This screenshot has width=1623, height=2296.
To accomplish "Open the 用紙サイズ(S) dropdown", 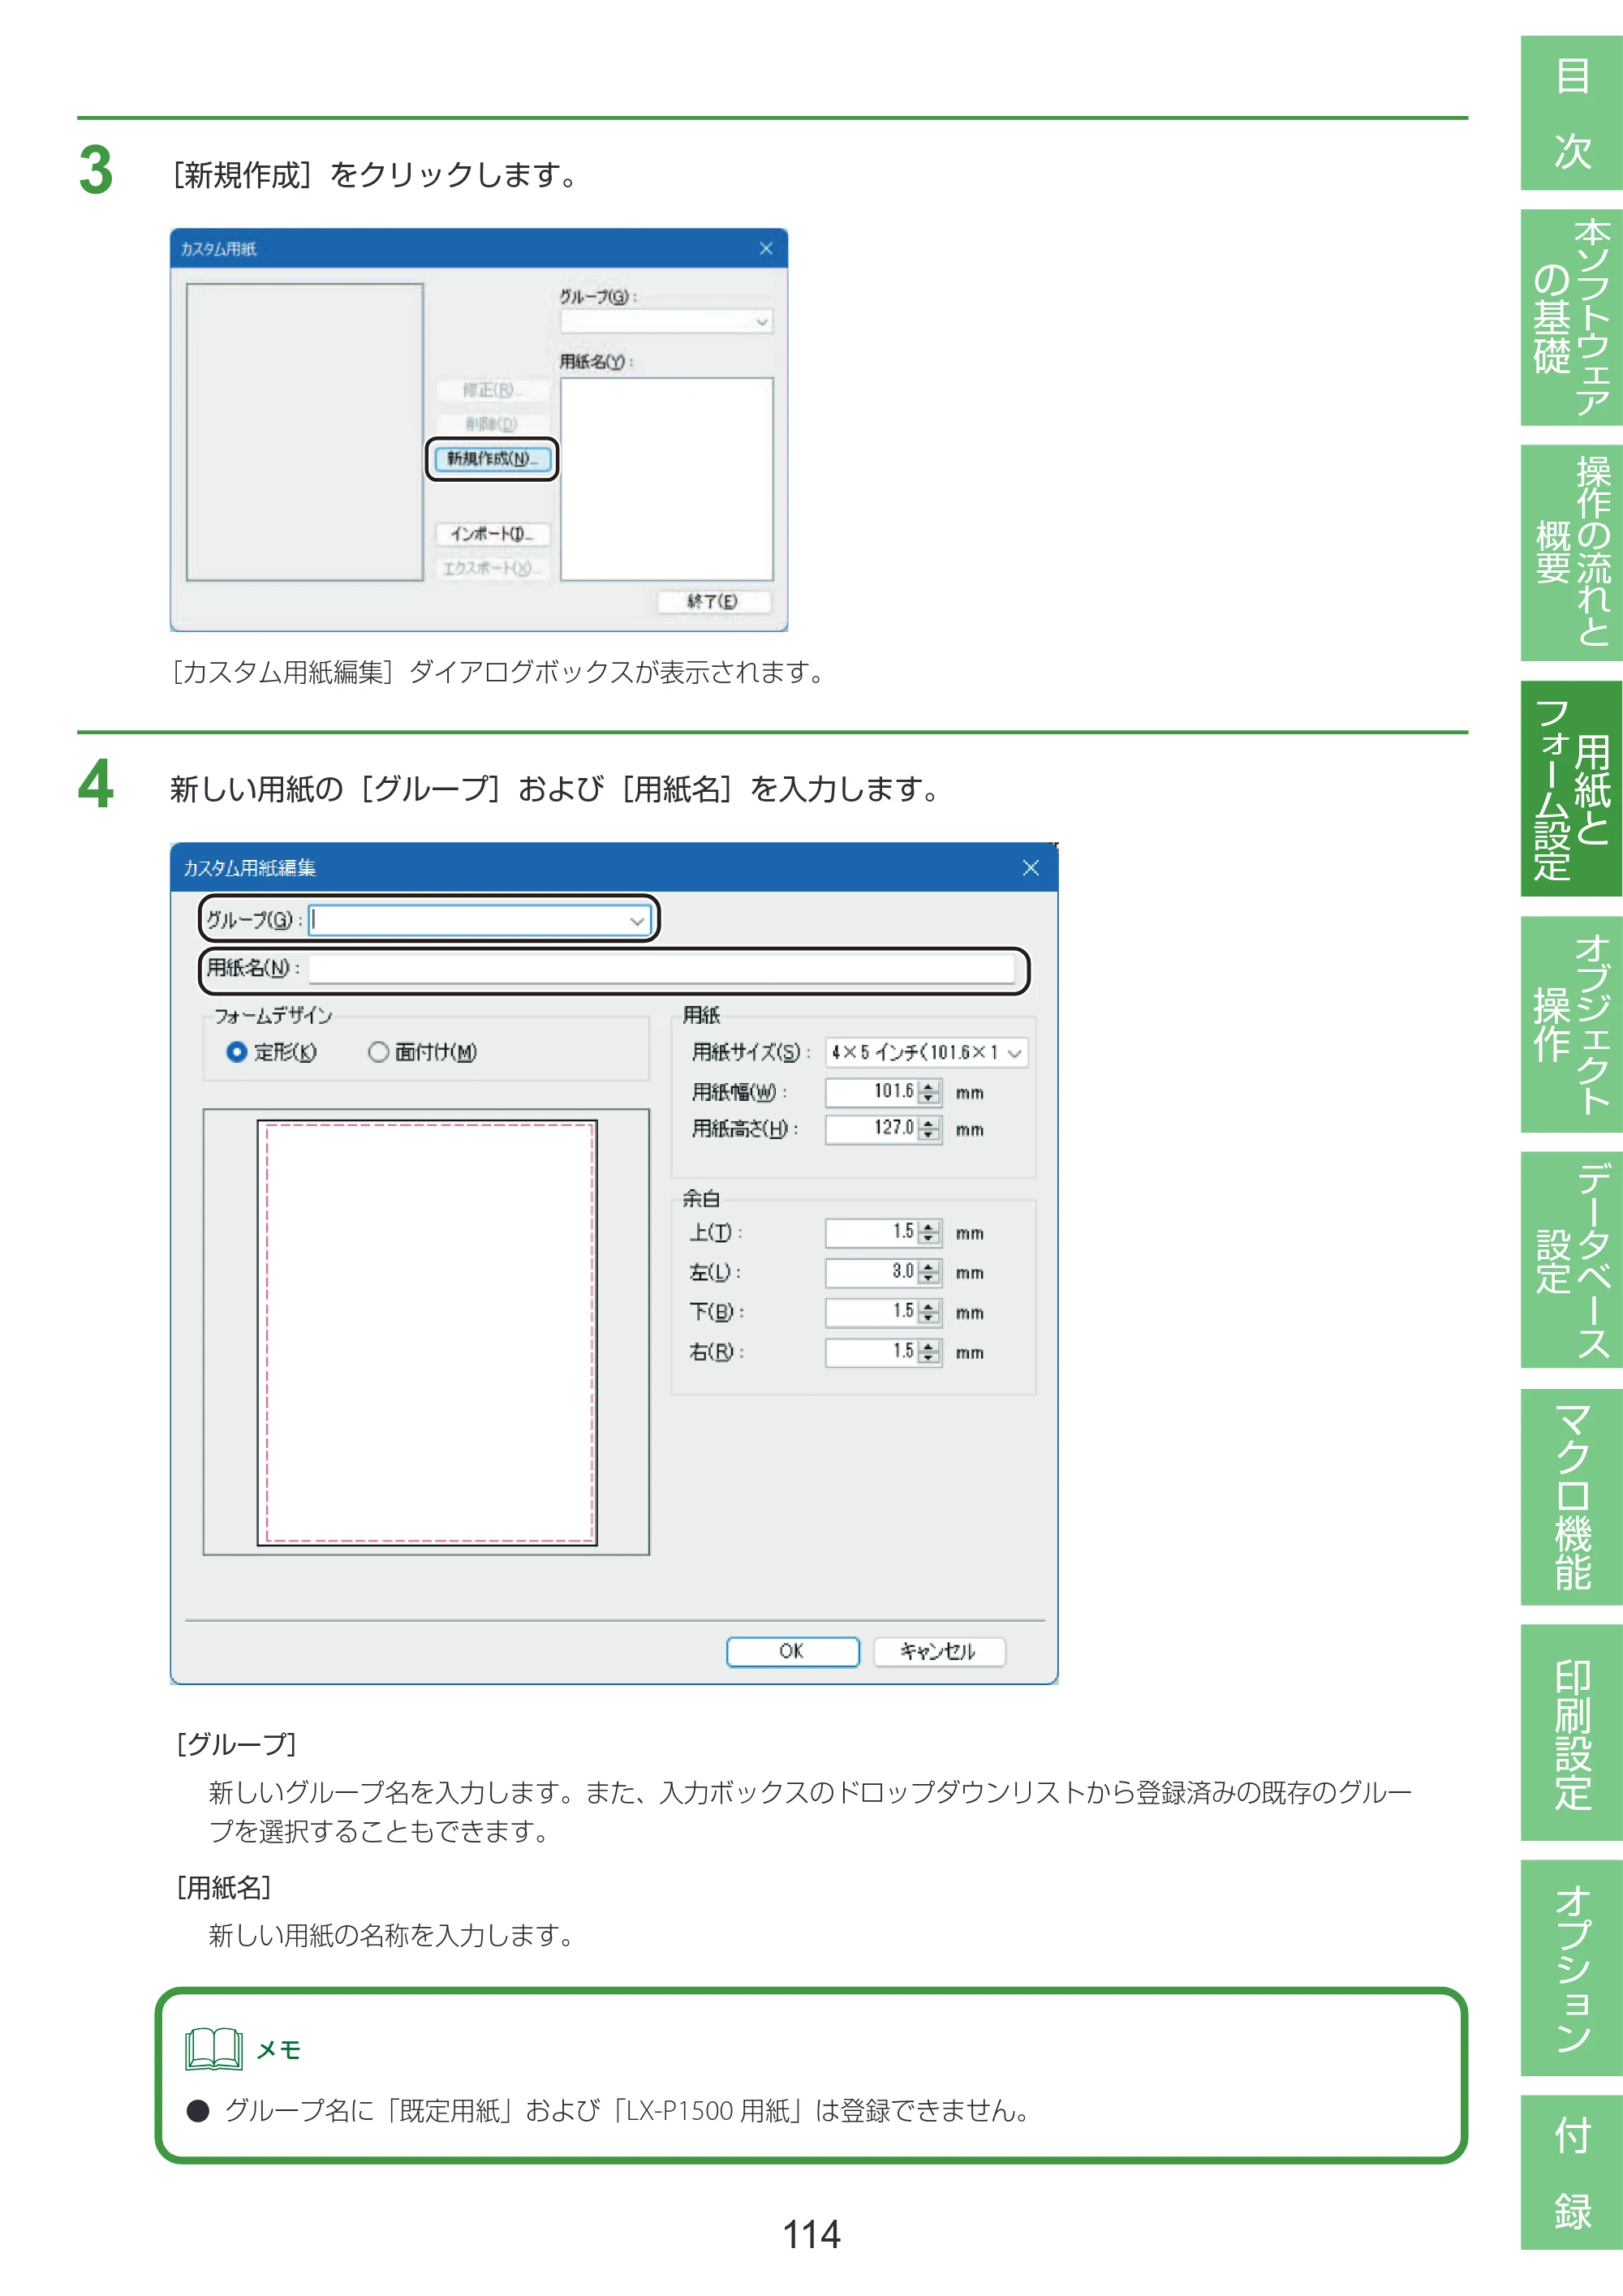I will [927, 1052].
